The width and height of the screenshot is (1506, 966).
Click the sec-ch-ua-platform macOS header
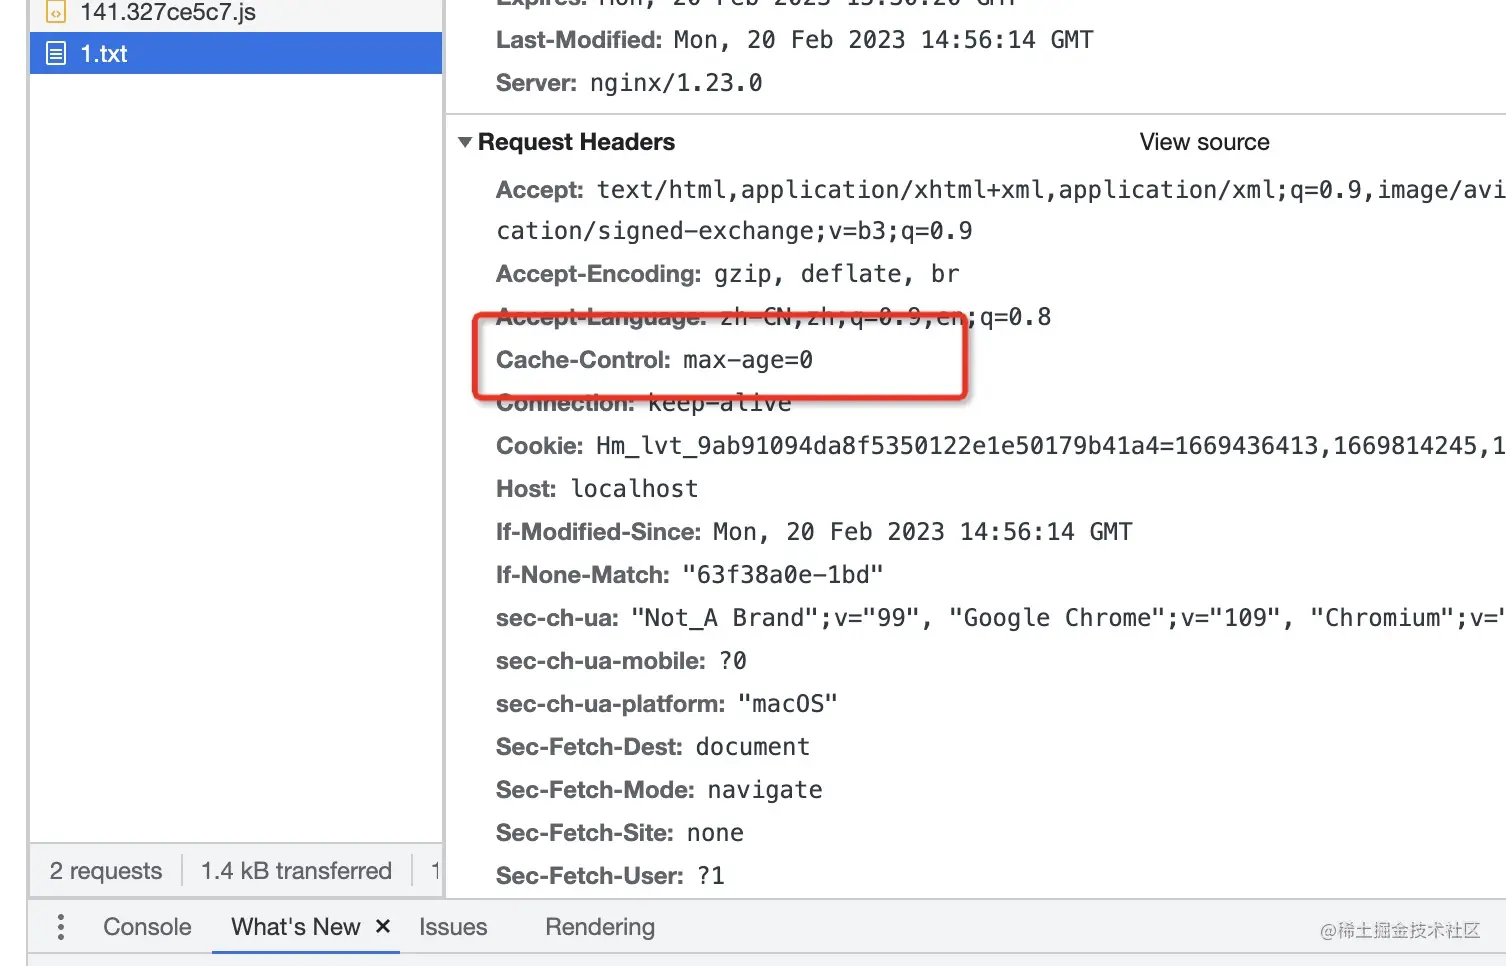click(667, 704)
